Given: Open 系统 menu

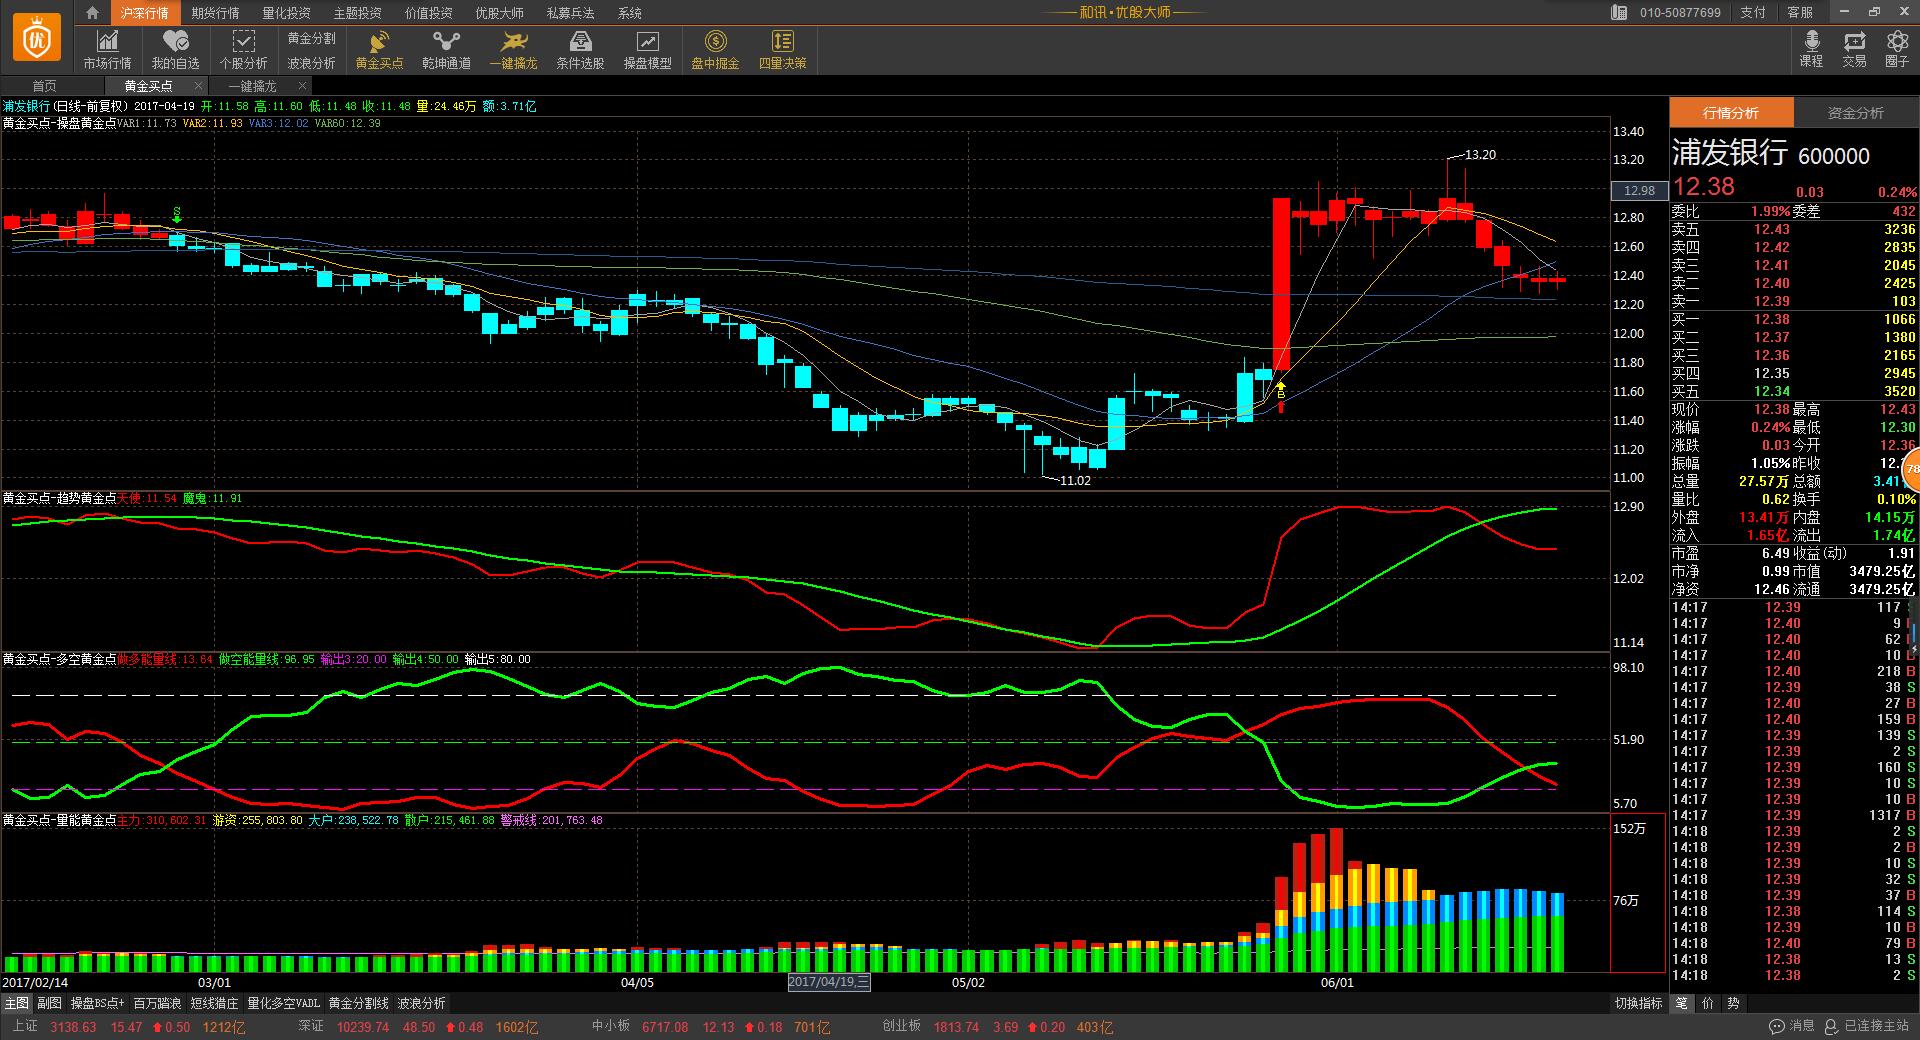Looking at the screenshot, I should (630, 13).
